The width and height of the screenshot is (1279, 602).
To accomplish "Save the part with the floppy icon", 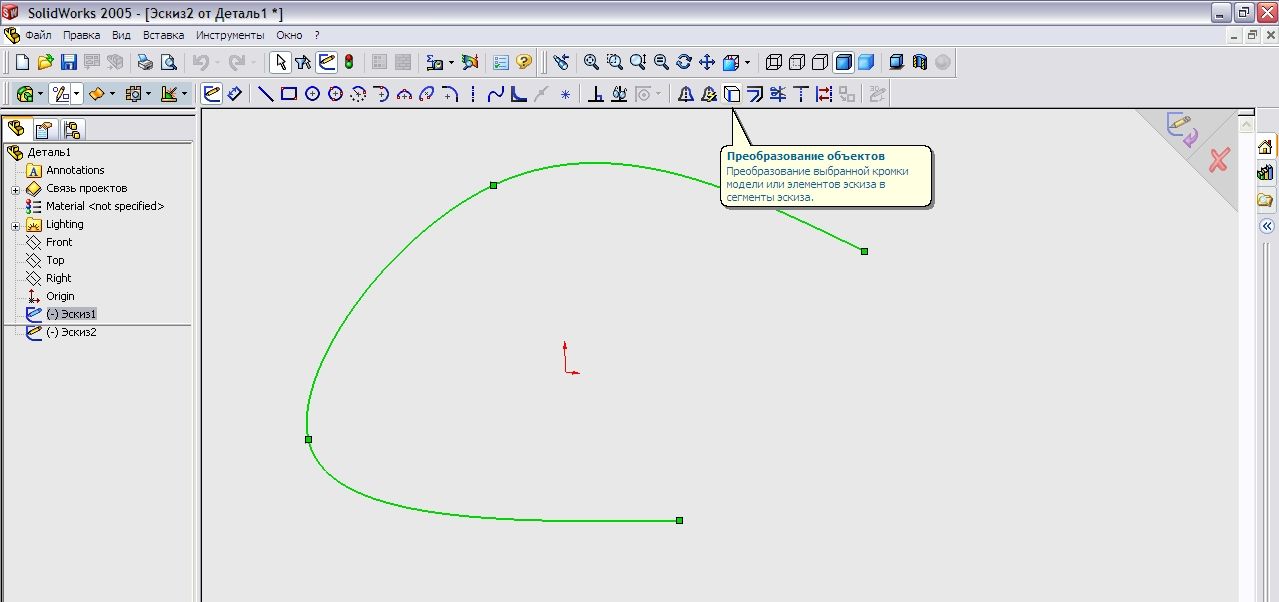I will [x=68, y=62].
